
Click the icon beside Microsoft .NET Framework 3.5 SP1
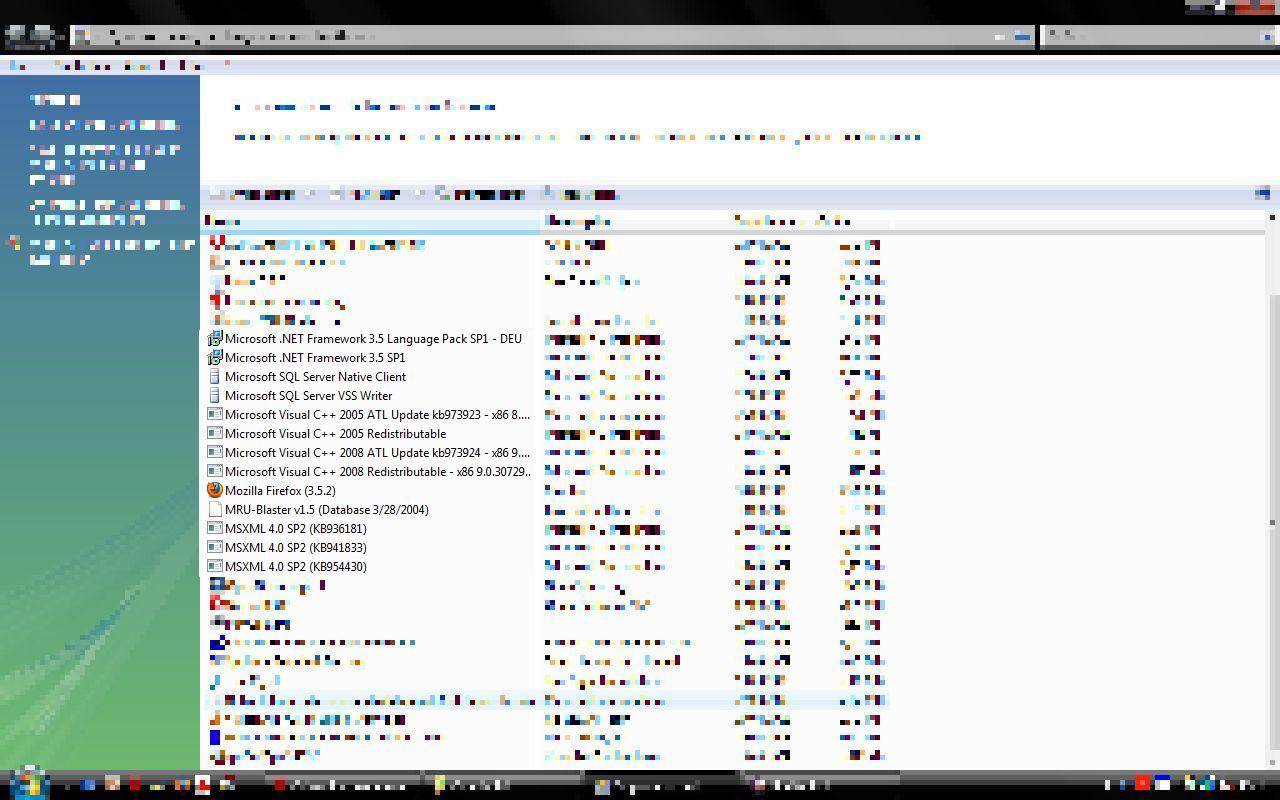click(x=214, y=358)
